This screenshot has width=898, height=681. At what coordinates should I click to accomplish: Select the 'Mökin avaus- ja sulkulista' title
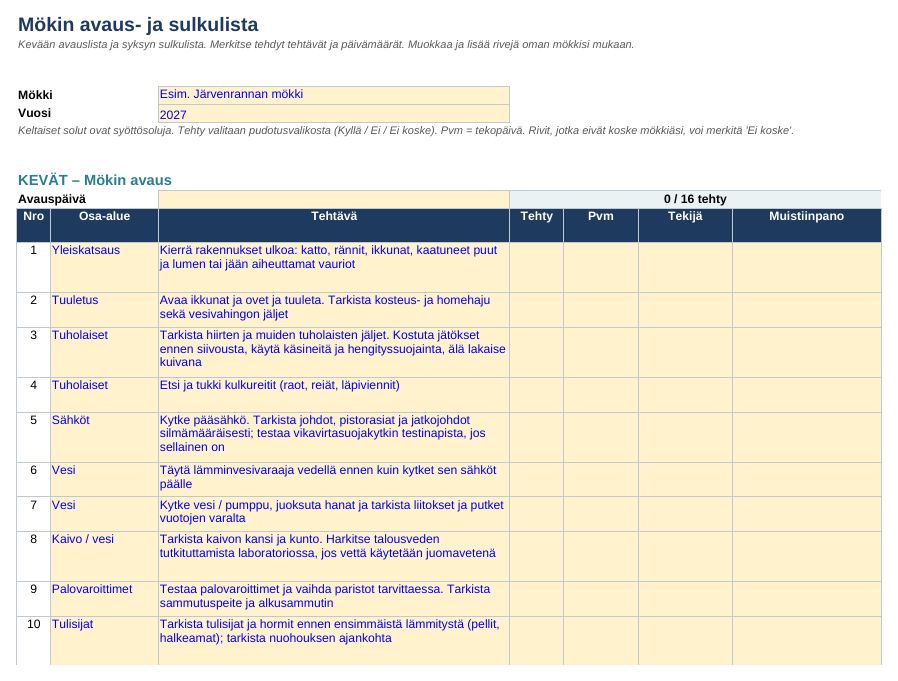[x=138, y=25]
